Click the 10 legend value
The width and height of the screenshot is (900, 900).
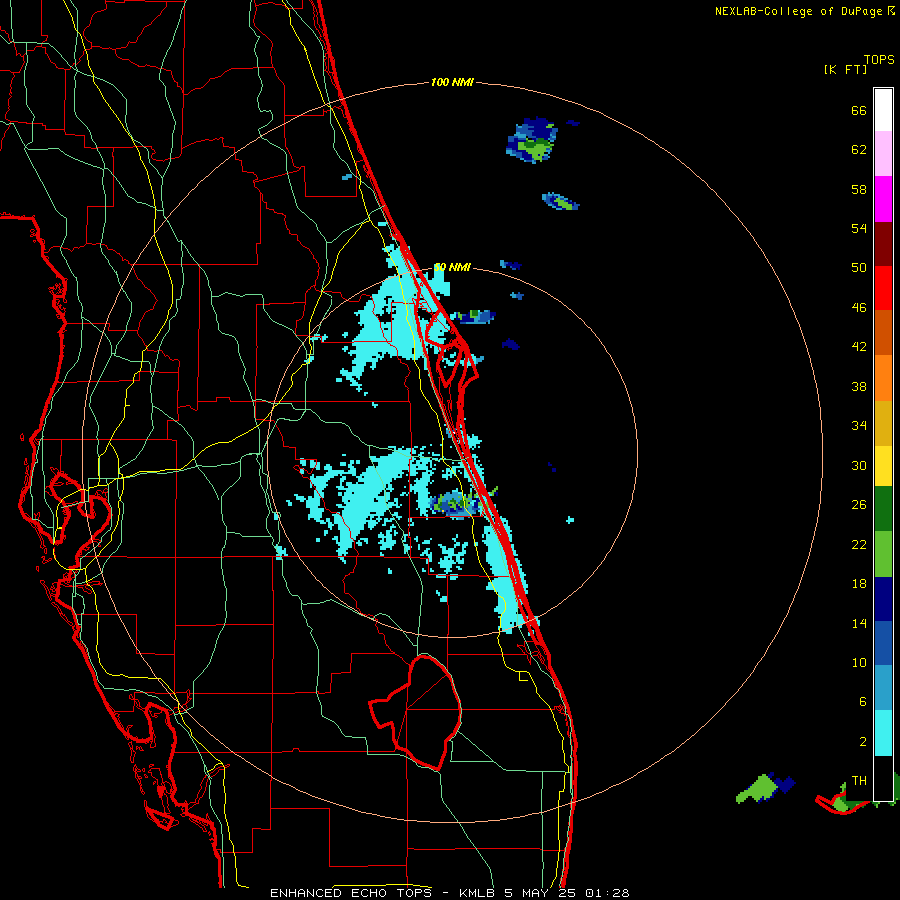(859, 663)
